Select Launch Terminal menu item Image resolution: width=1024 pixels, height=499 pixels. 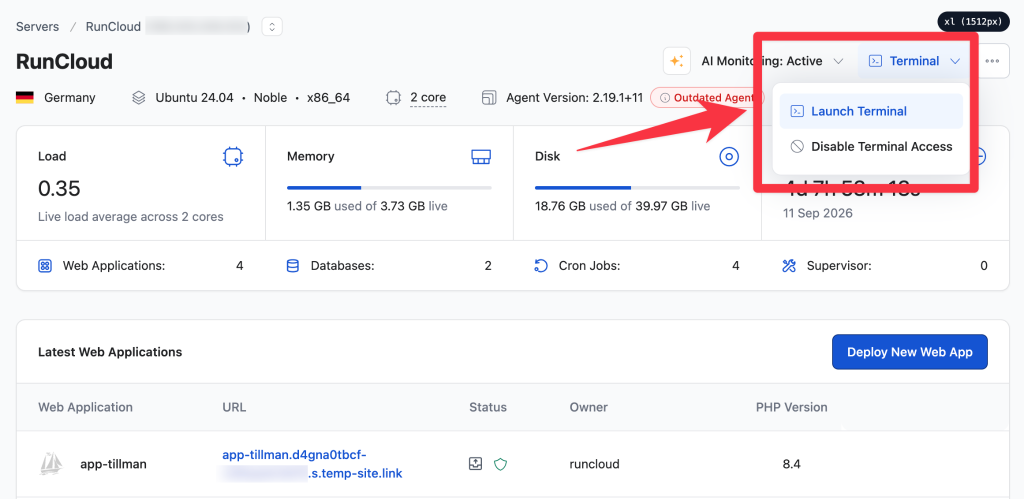point(871,111)
